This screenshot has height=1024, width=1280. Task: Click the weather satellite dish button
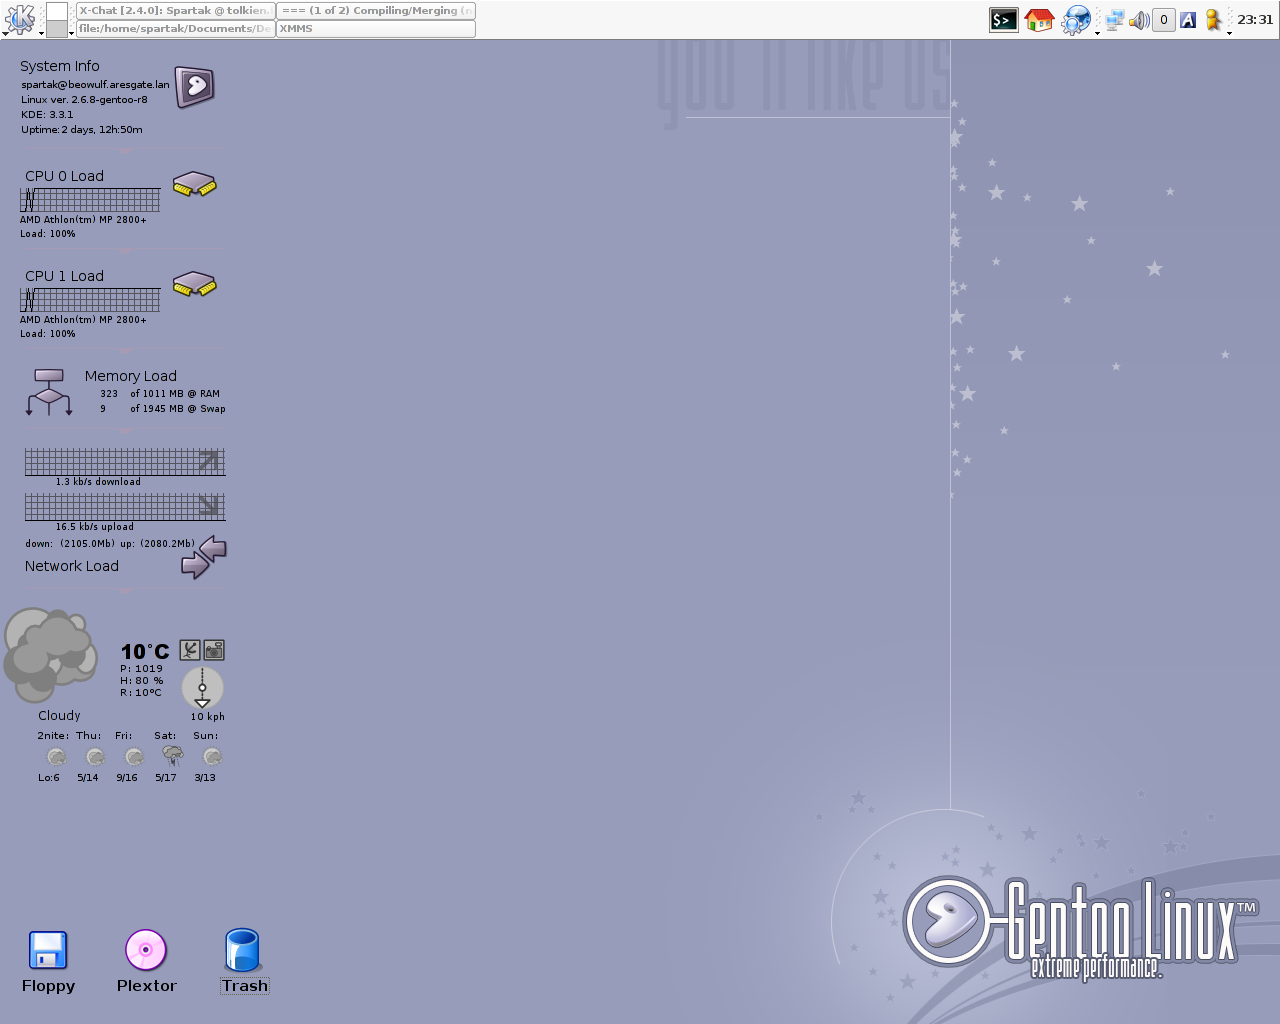190,650
